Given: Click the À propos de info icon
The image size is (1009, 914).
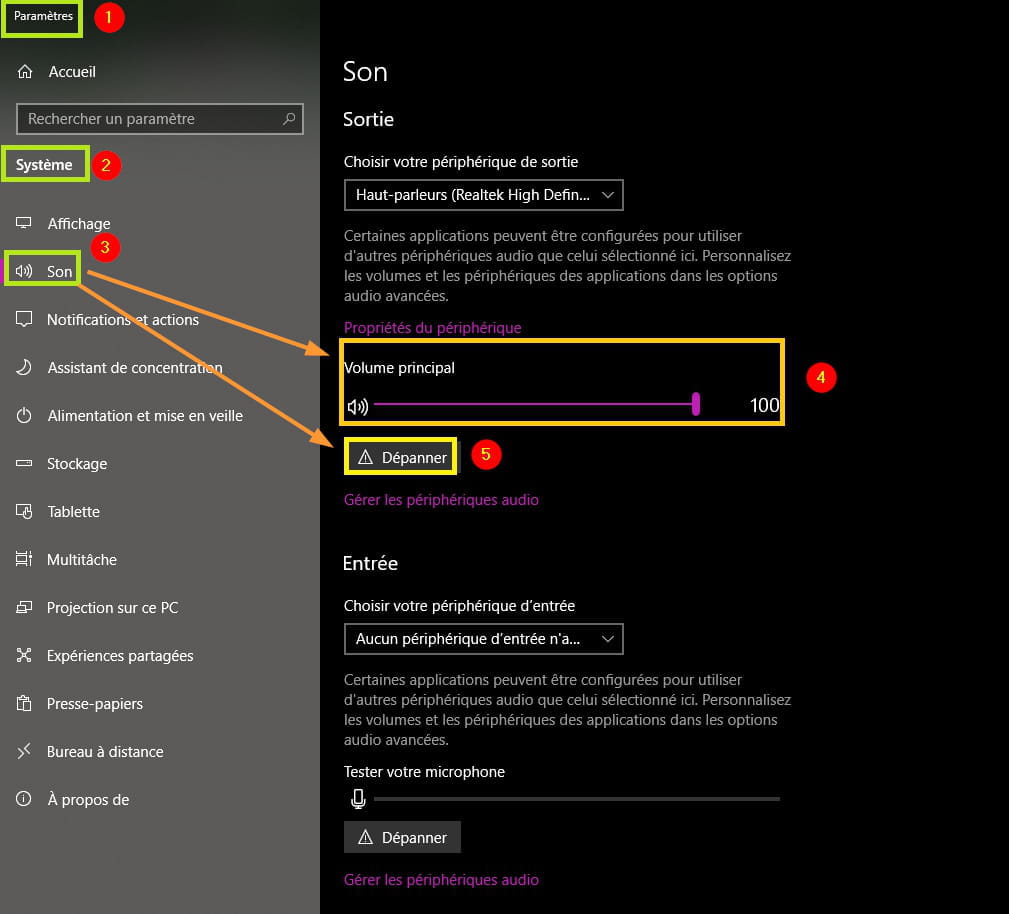Looking at the screenshot, I should (24, 799).
